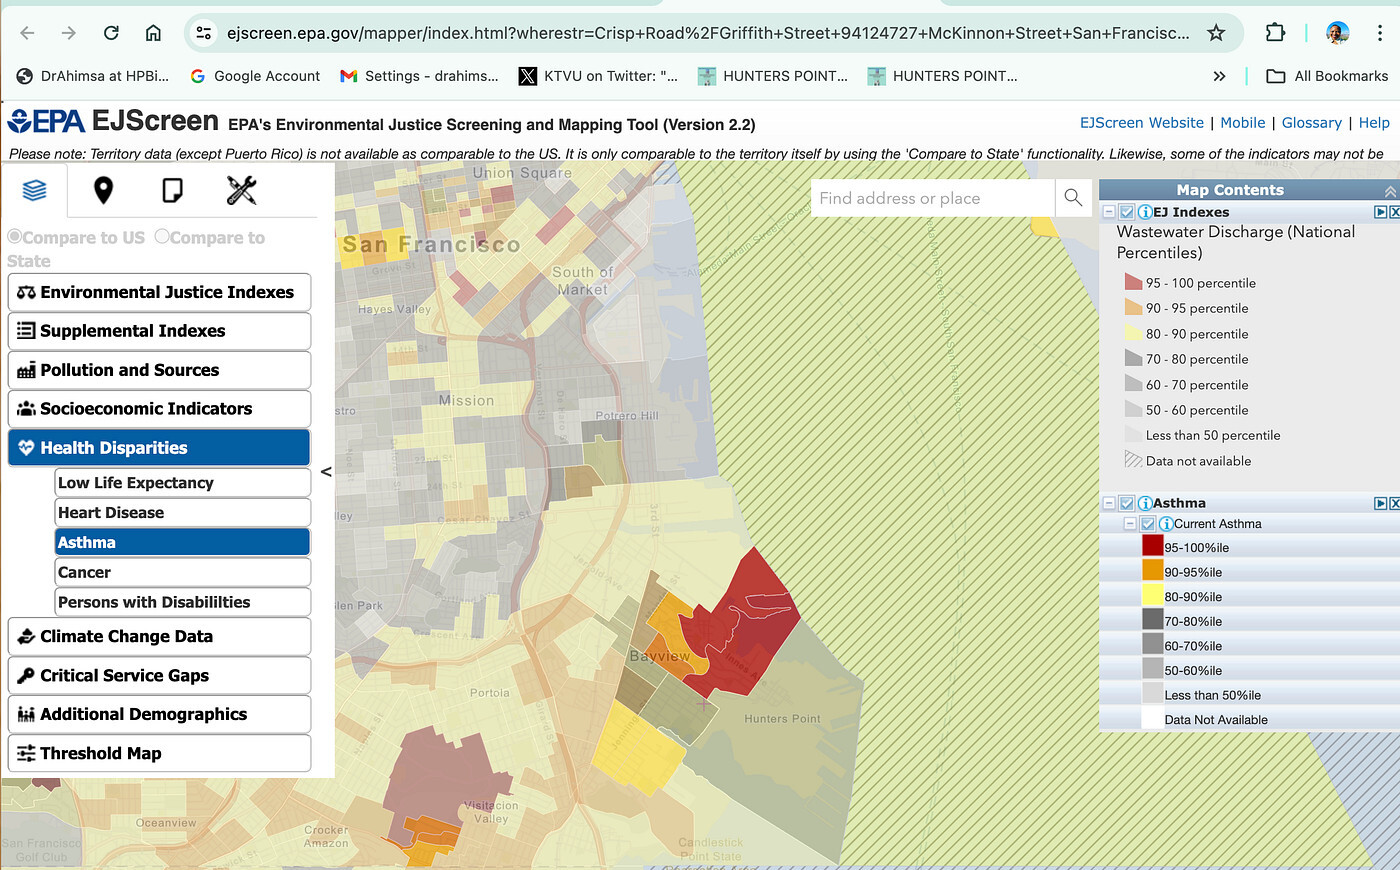The height and width of the screenshot is (870, 1400).
Task: Click arrow button on Asthma layer header
Action: click(1380, 503)
